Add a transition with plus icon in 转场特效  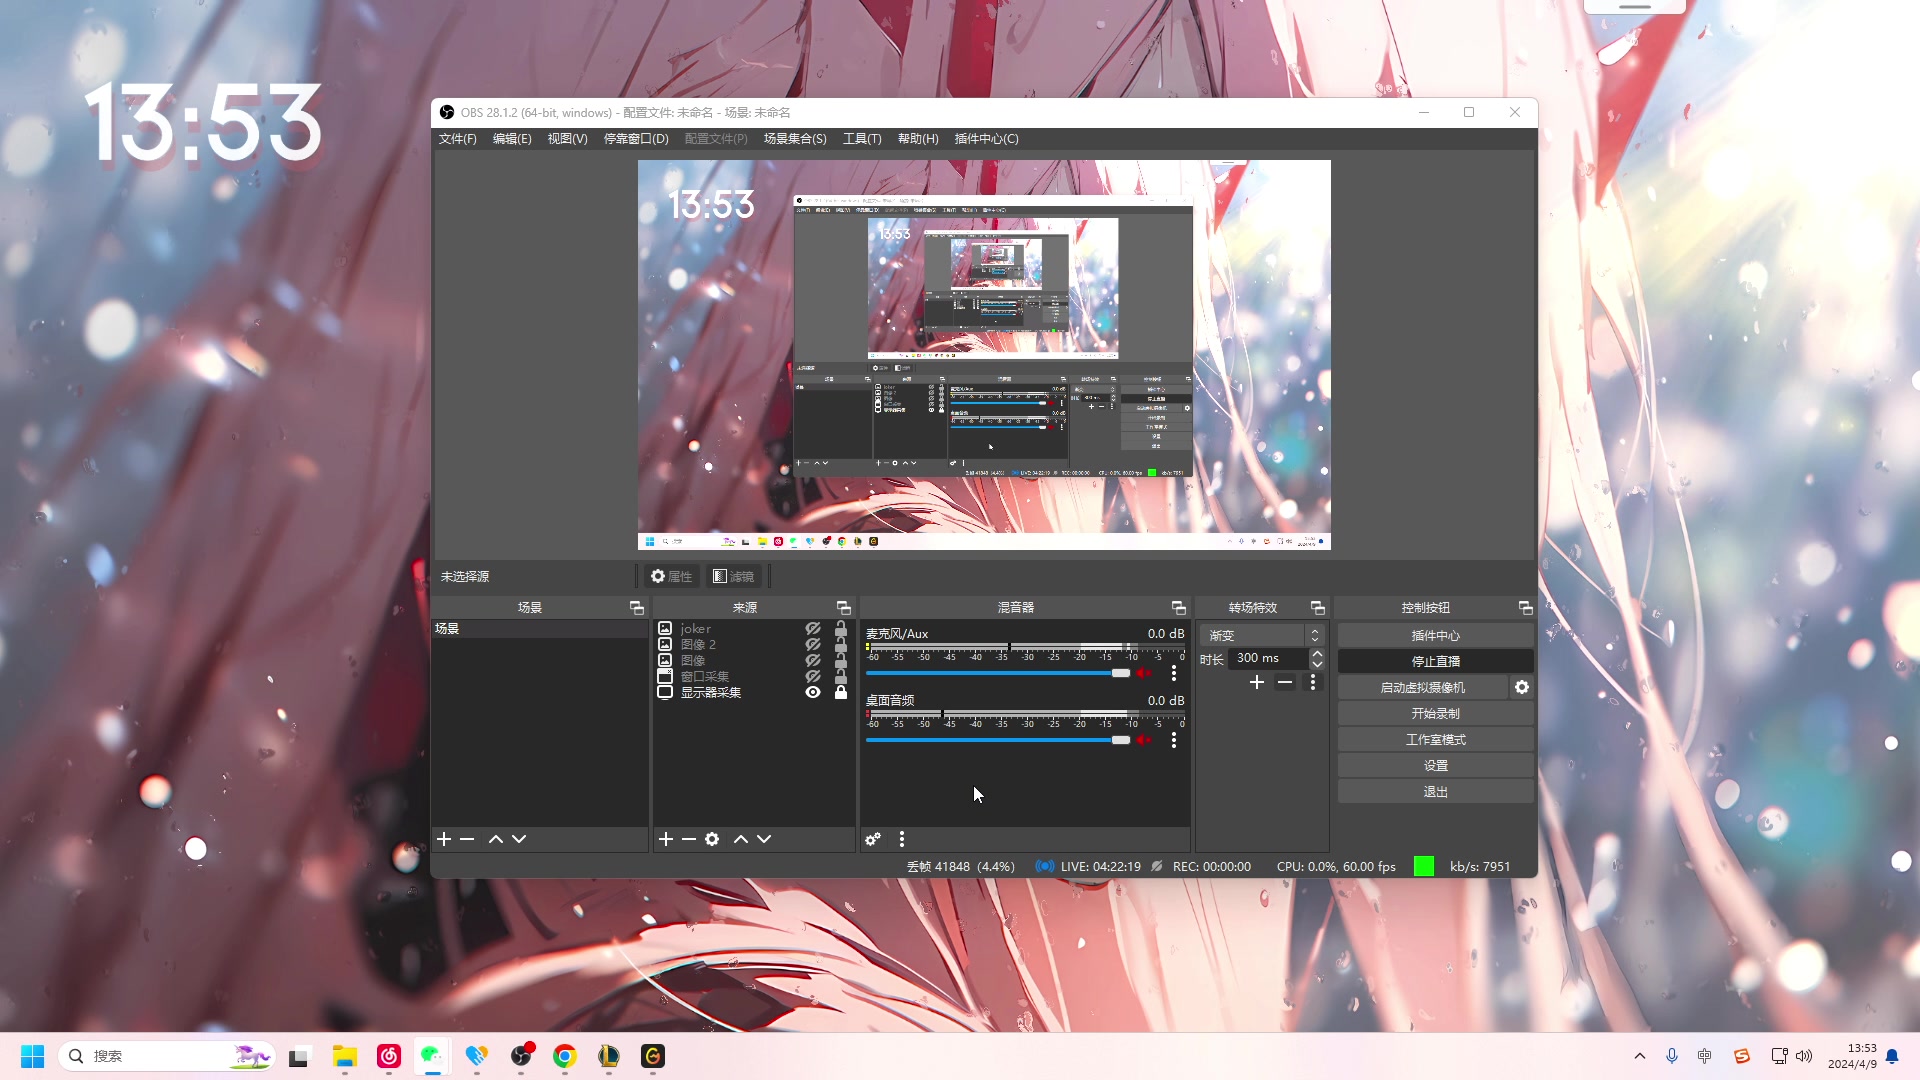pyautogui.click(x=1257, y=682)
